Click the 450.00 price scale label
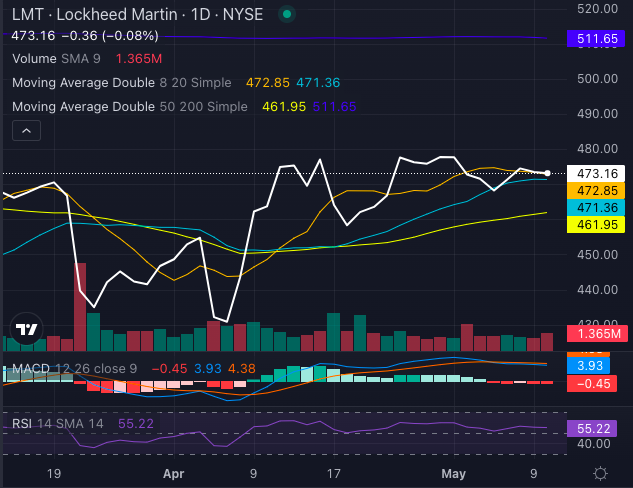The image size is (633, 488). [597, 255]
